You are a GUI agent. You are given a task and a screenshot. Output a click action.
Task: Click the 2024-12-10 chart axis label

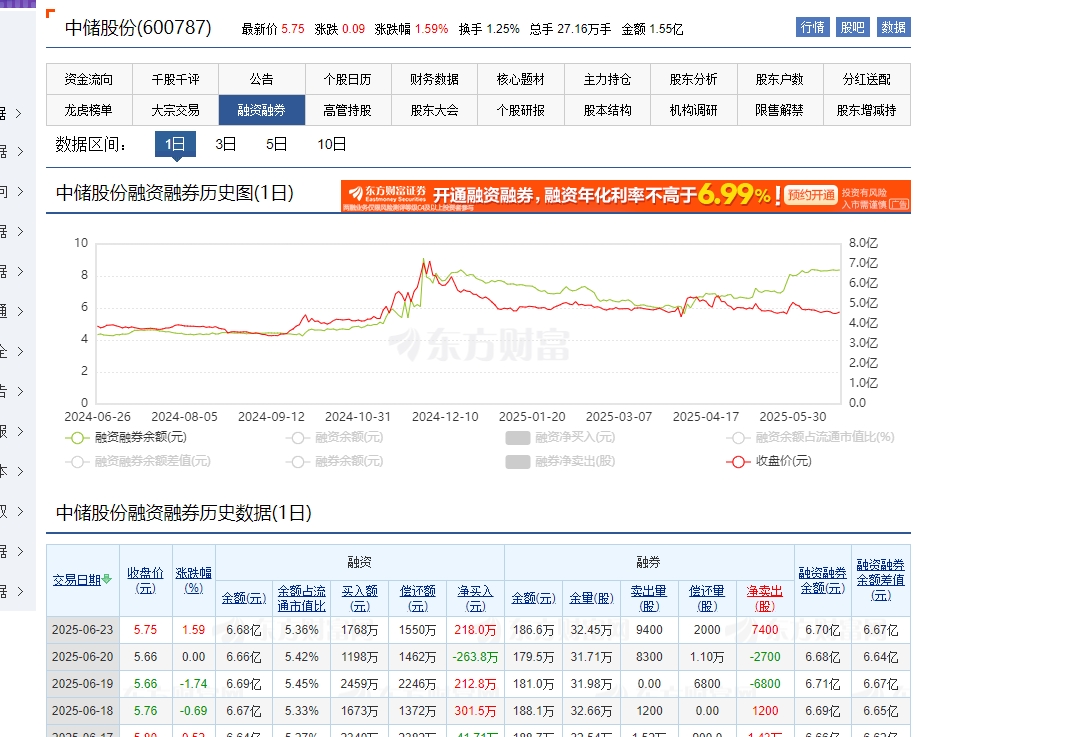pyautogui.click(x=445, y=416)
